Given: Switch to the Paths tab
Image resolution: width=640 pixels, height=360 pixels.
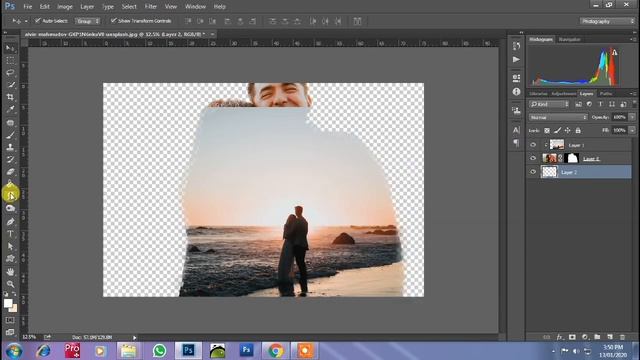Looking at the screenshot, I should click(606, 94).
